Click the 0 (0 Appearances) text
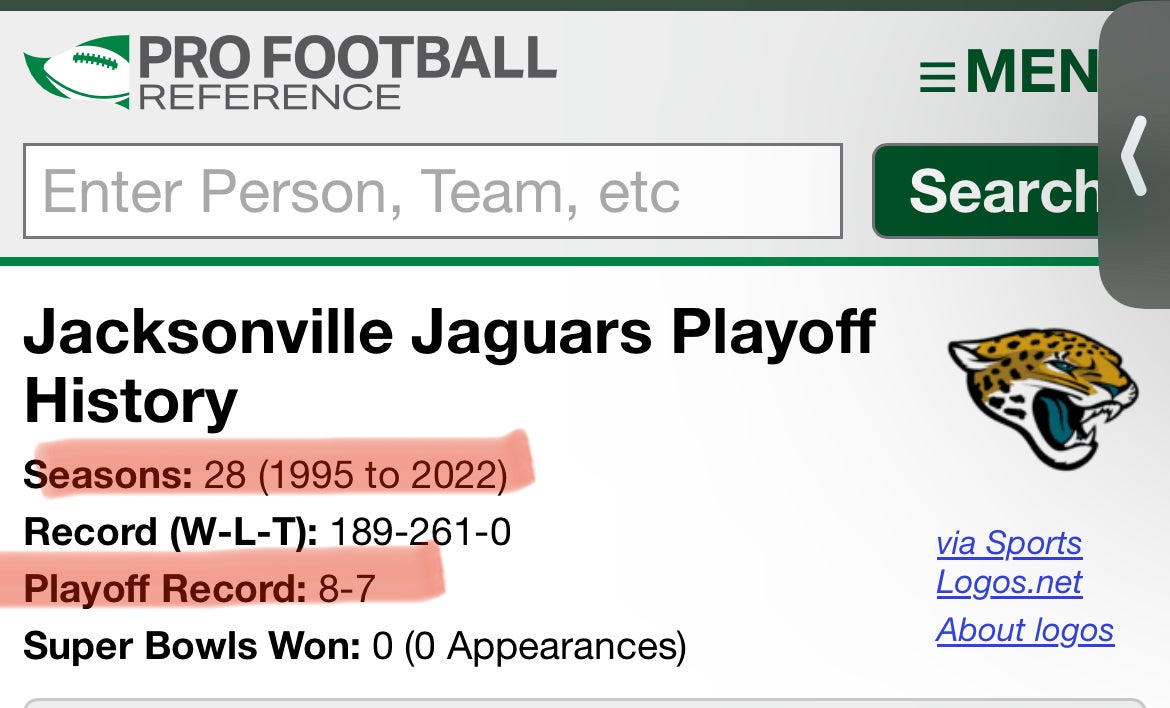Viewport: 1170px width, 708px height. pyautogui.click(x=529, y=646)
